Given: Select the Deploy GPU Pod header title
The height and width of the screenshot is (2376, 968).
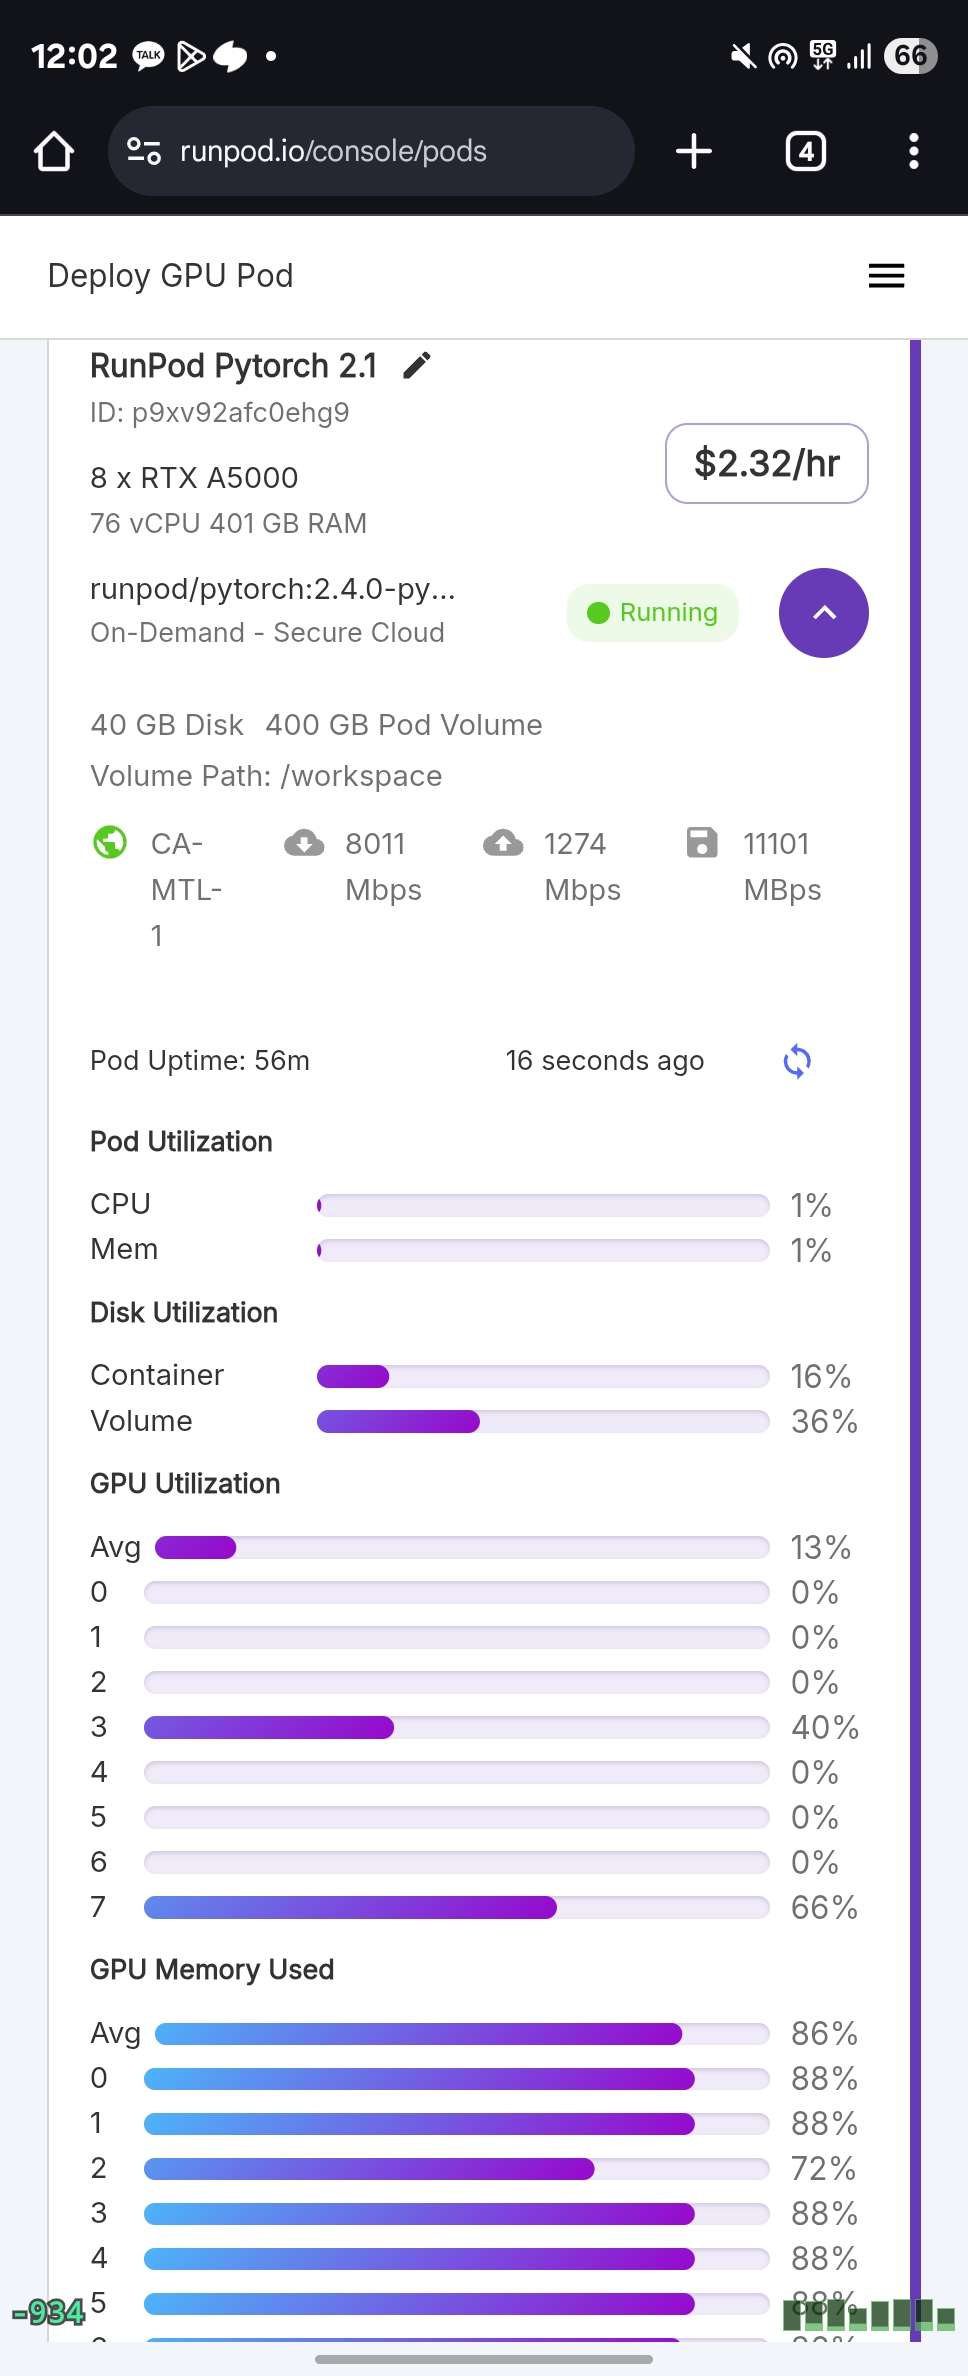Looking at the screenshot, I should click(x=171, y=276).
